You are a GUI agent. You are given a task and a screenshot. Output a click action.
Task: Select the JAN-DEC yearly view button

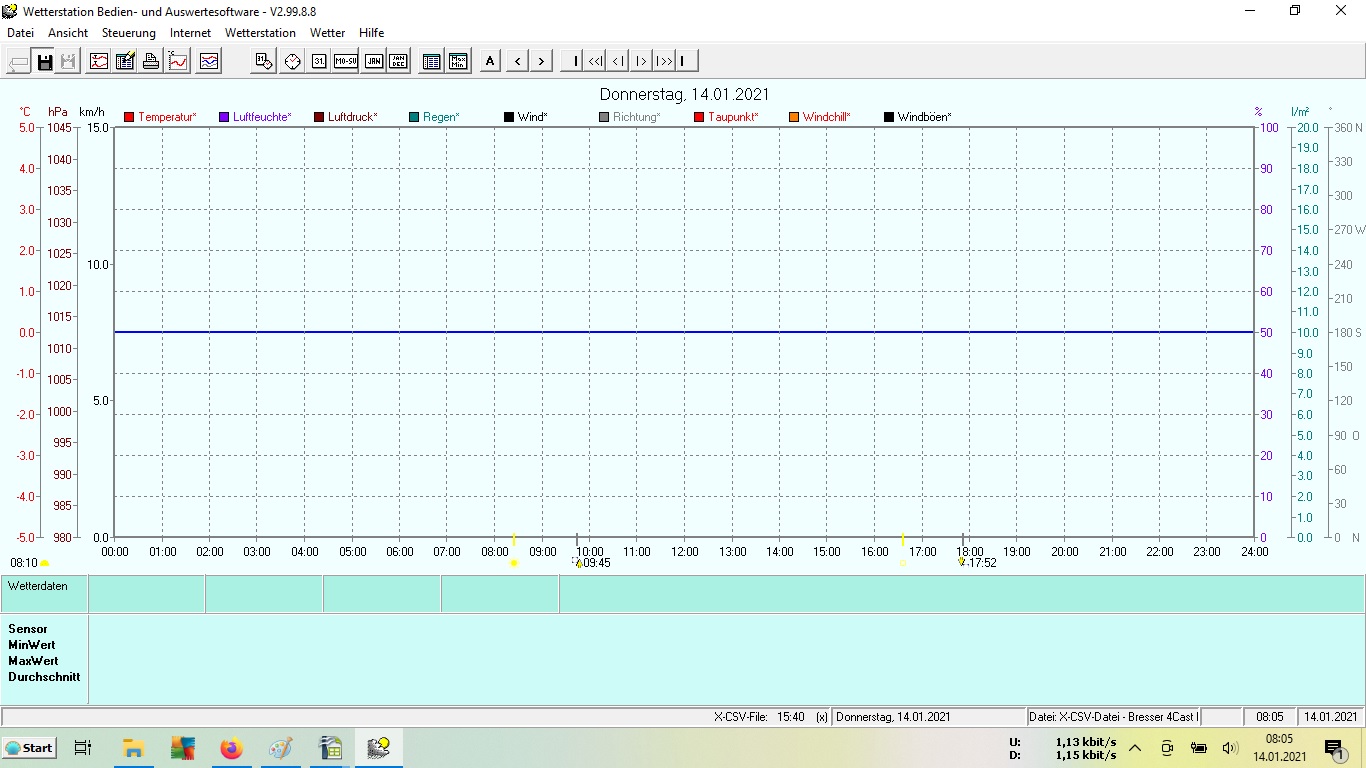click(398, 62)
